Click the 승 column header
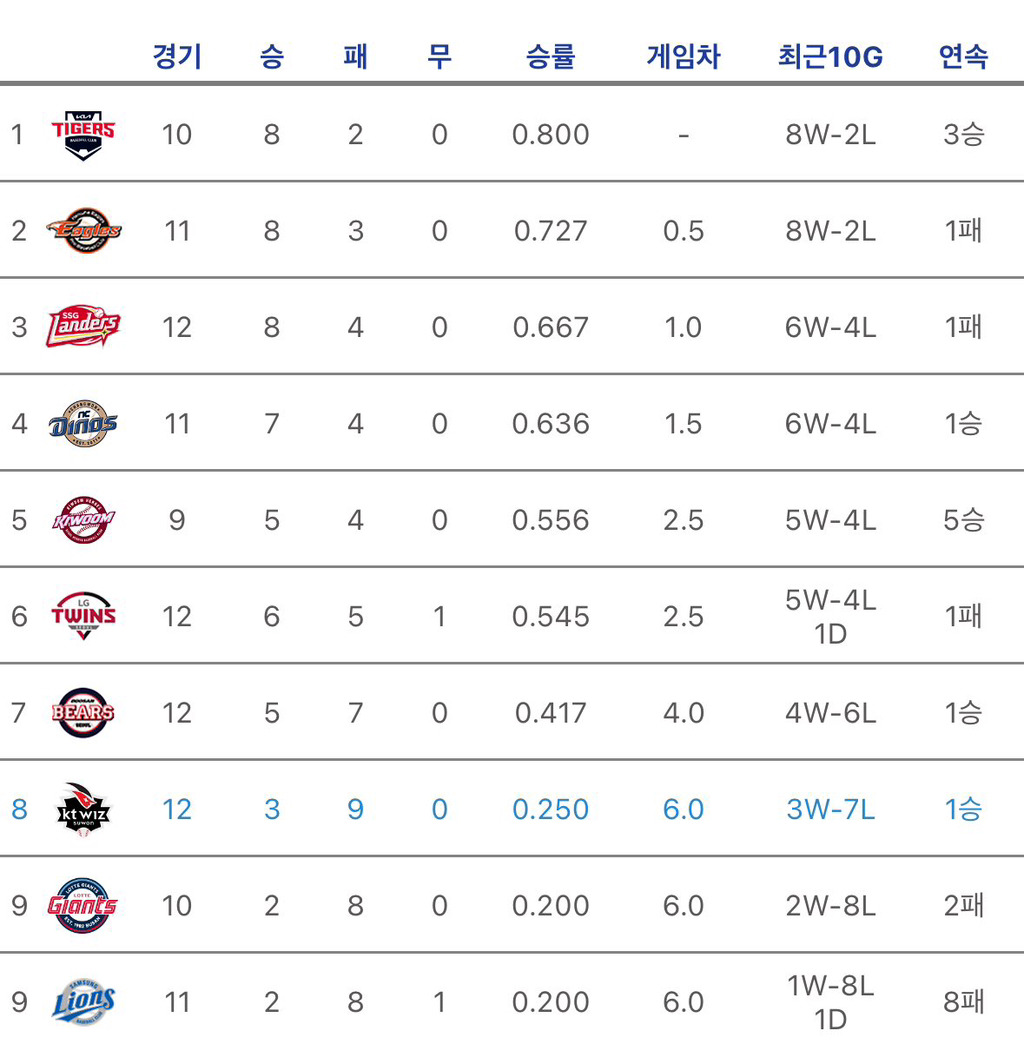The image size is (1024, 1044). point(272,56)
